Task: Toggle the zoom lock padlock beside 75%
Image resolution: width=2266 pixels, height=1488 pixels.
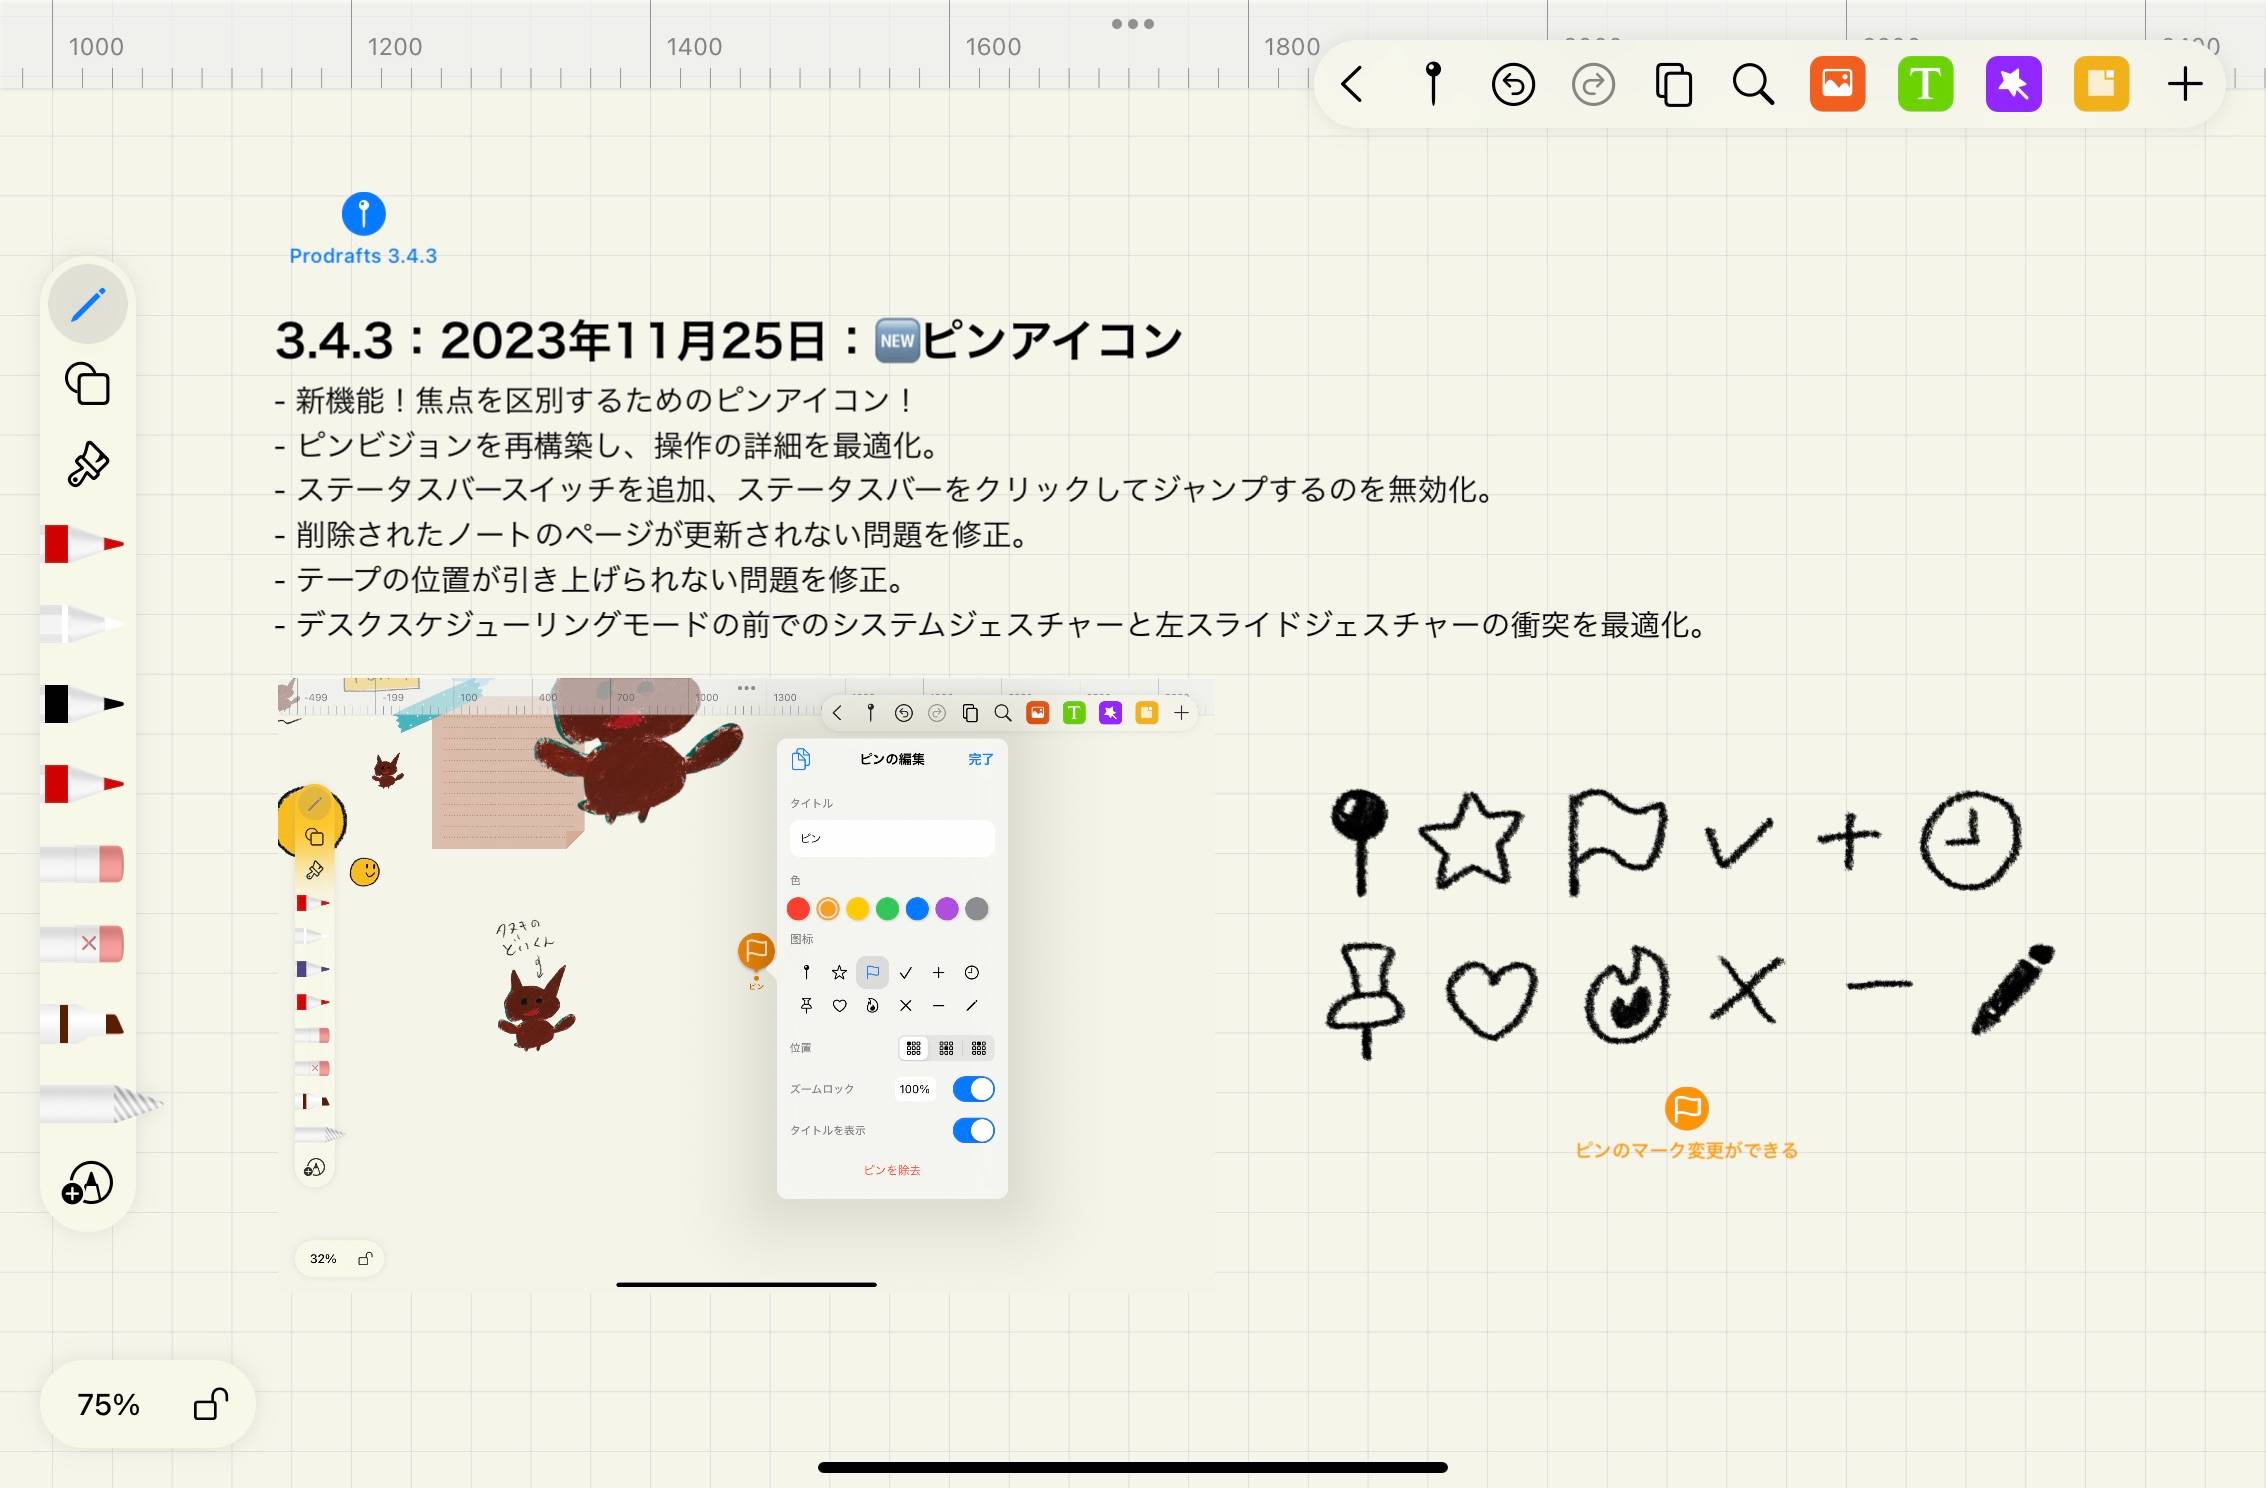Action: pyautogui.click(x=211, y=1404)
